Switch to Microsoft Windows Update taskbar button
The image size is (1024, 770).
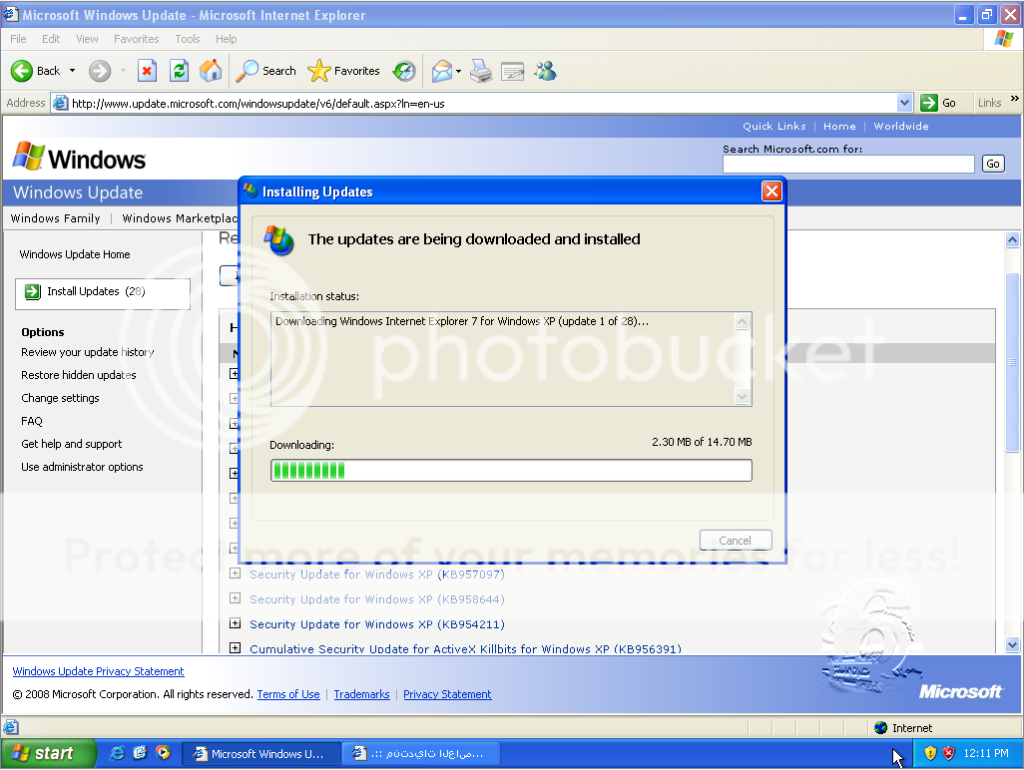tap(261, 754)
